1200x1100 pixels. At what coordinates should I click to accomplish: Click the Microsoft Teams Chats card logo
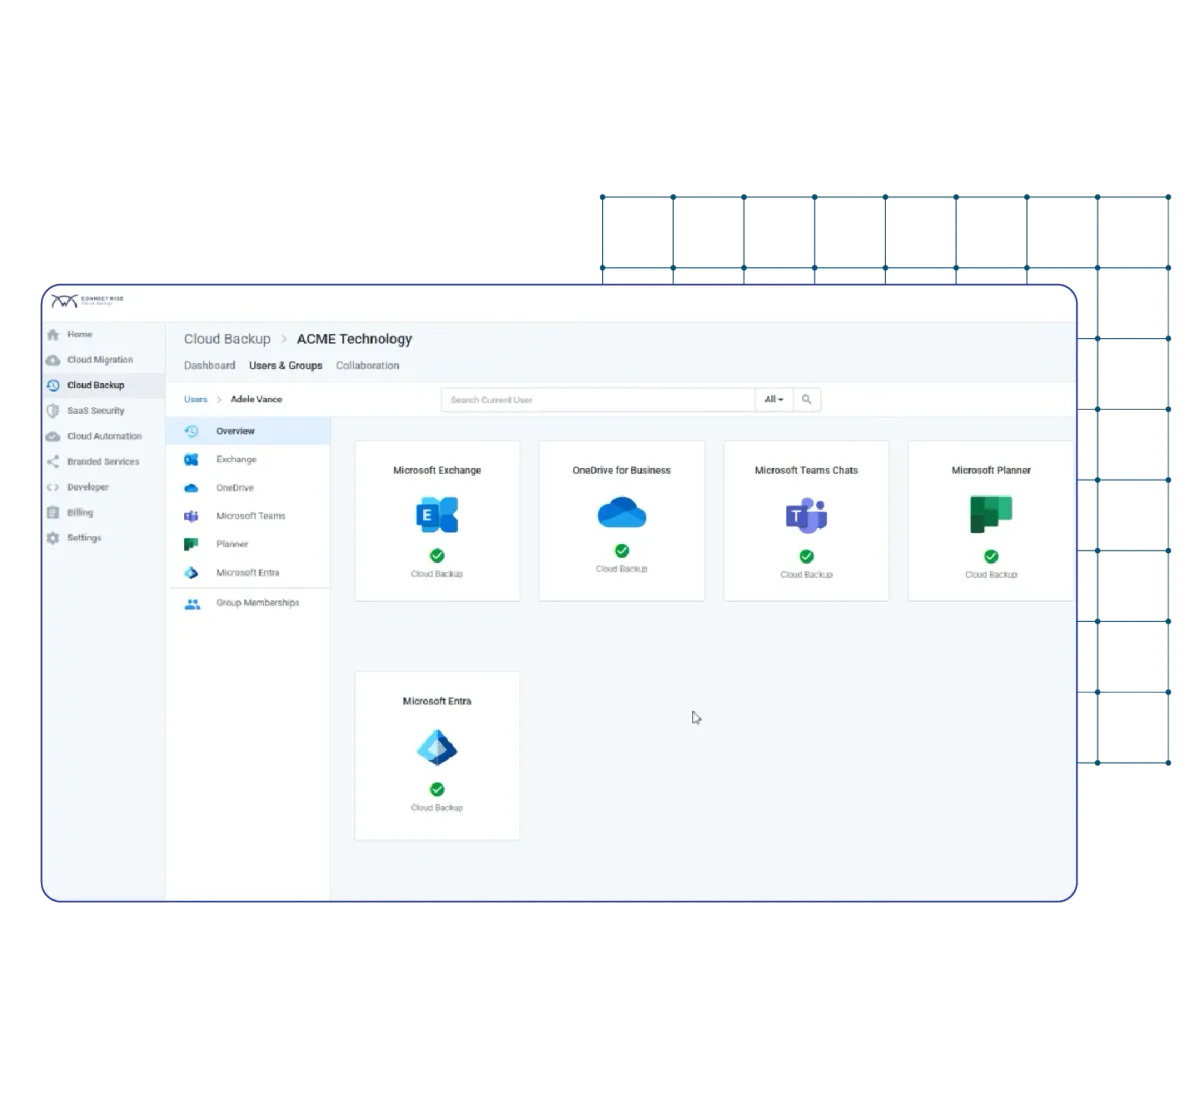(x=806, y=516)
